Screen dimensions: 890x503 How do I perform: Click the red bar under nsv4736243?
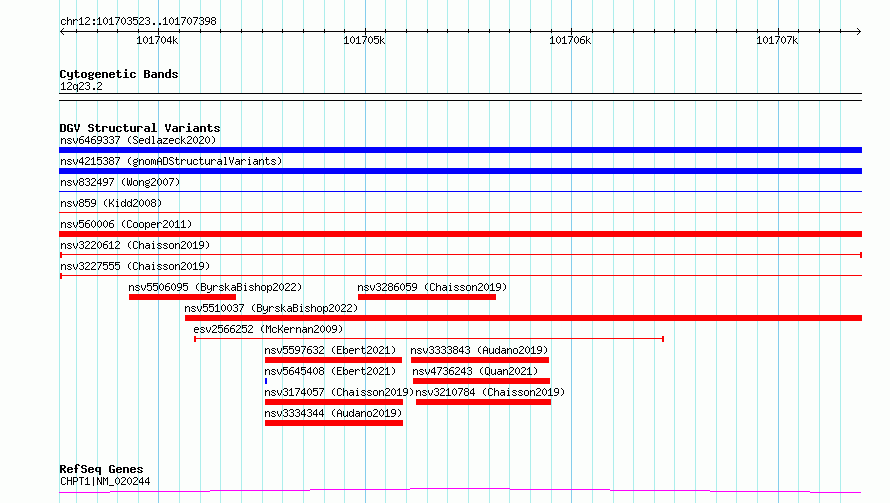click(x=481, y=381)
